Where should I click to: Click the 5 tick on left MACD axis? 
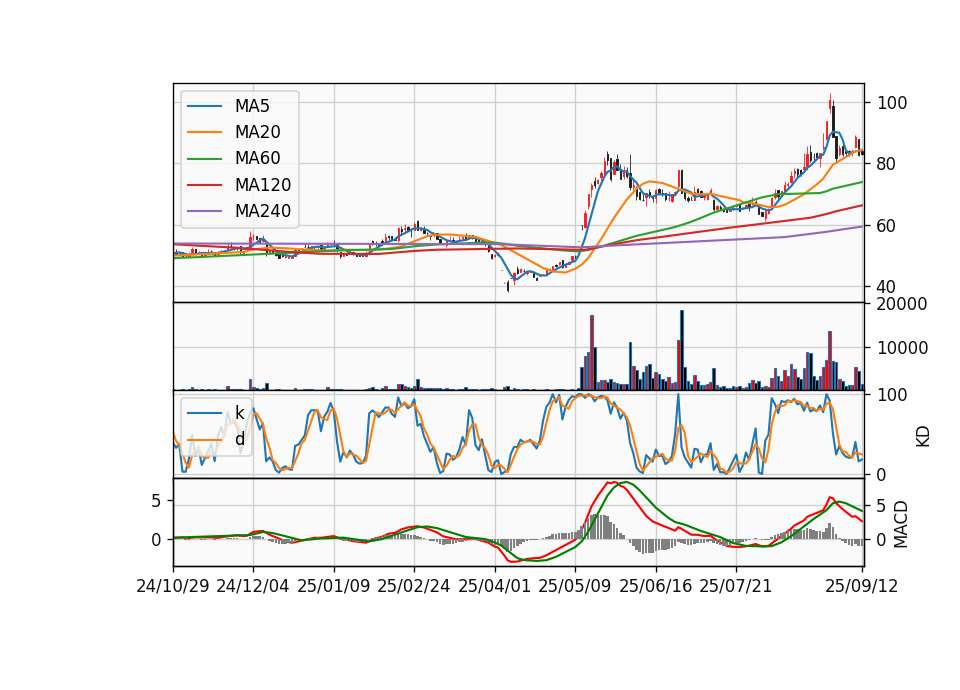[156, 501]
